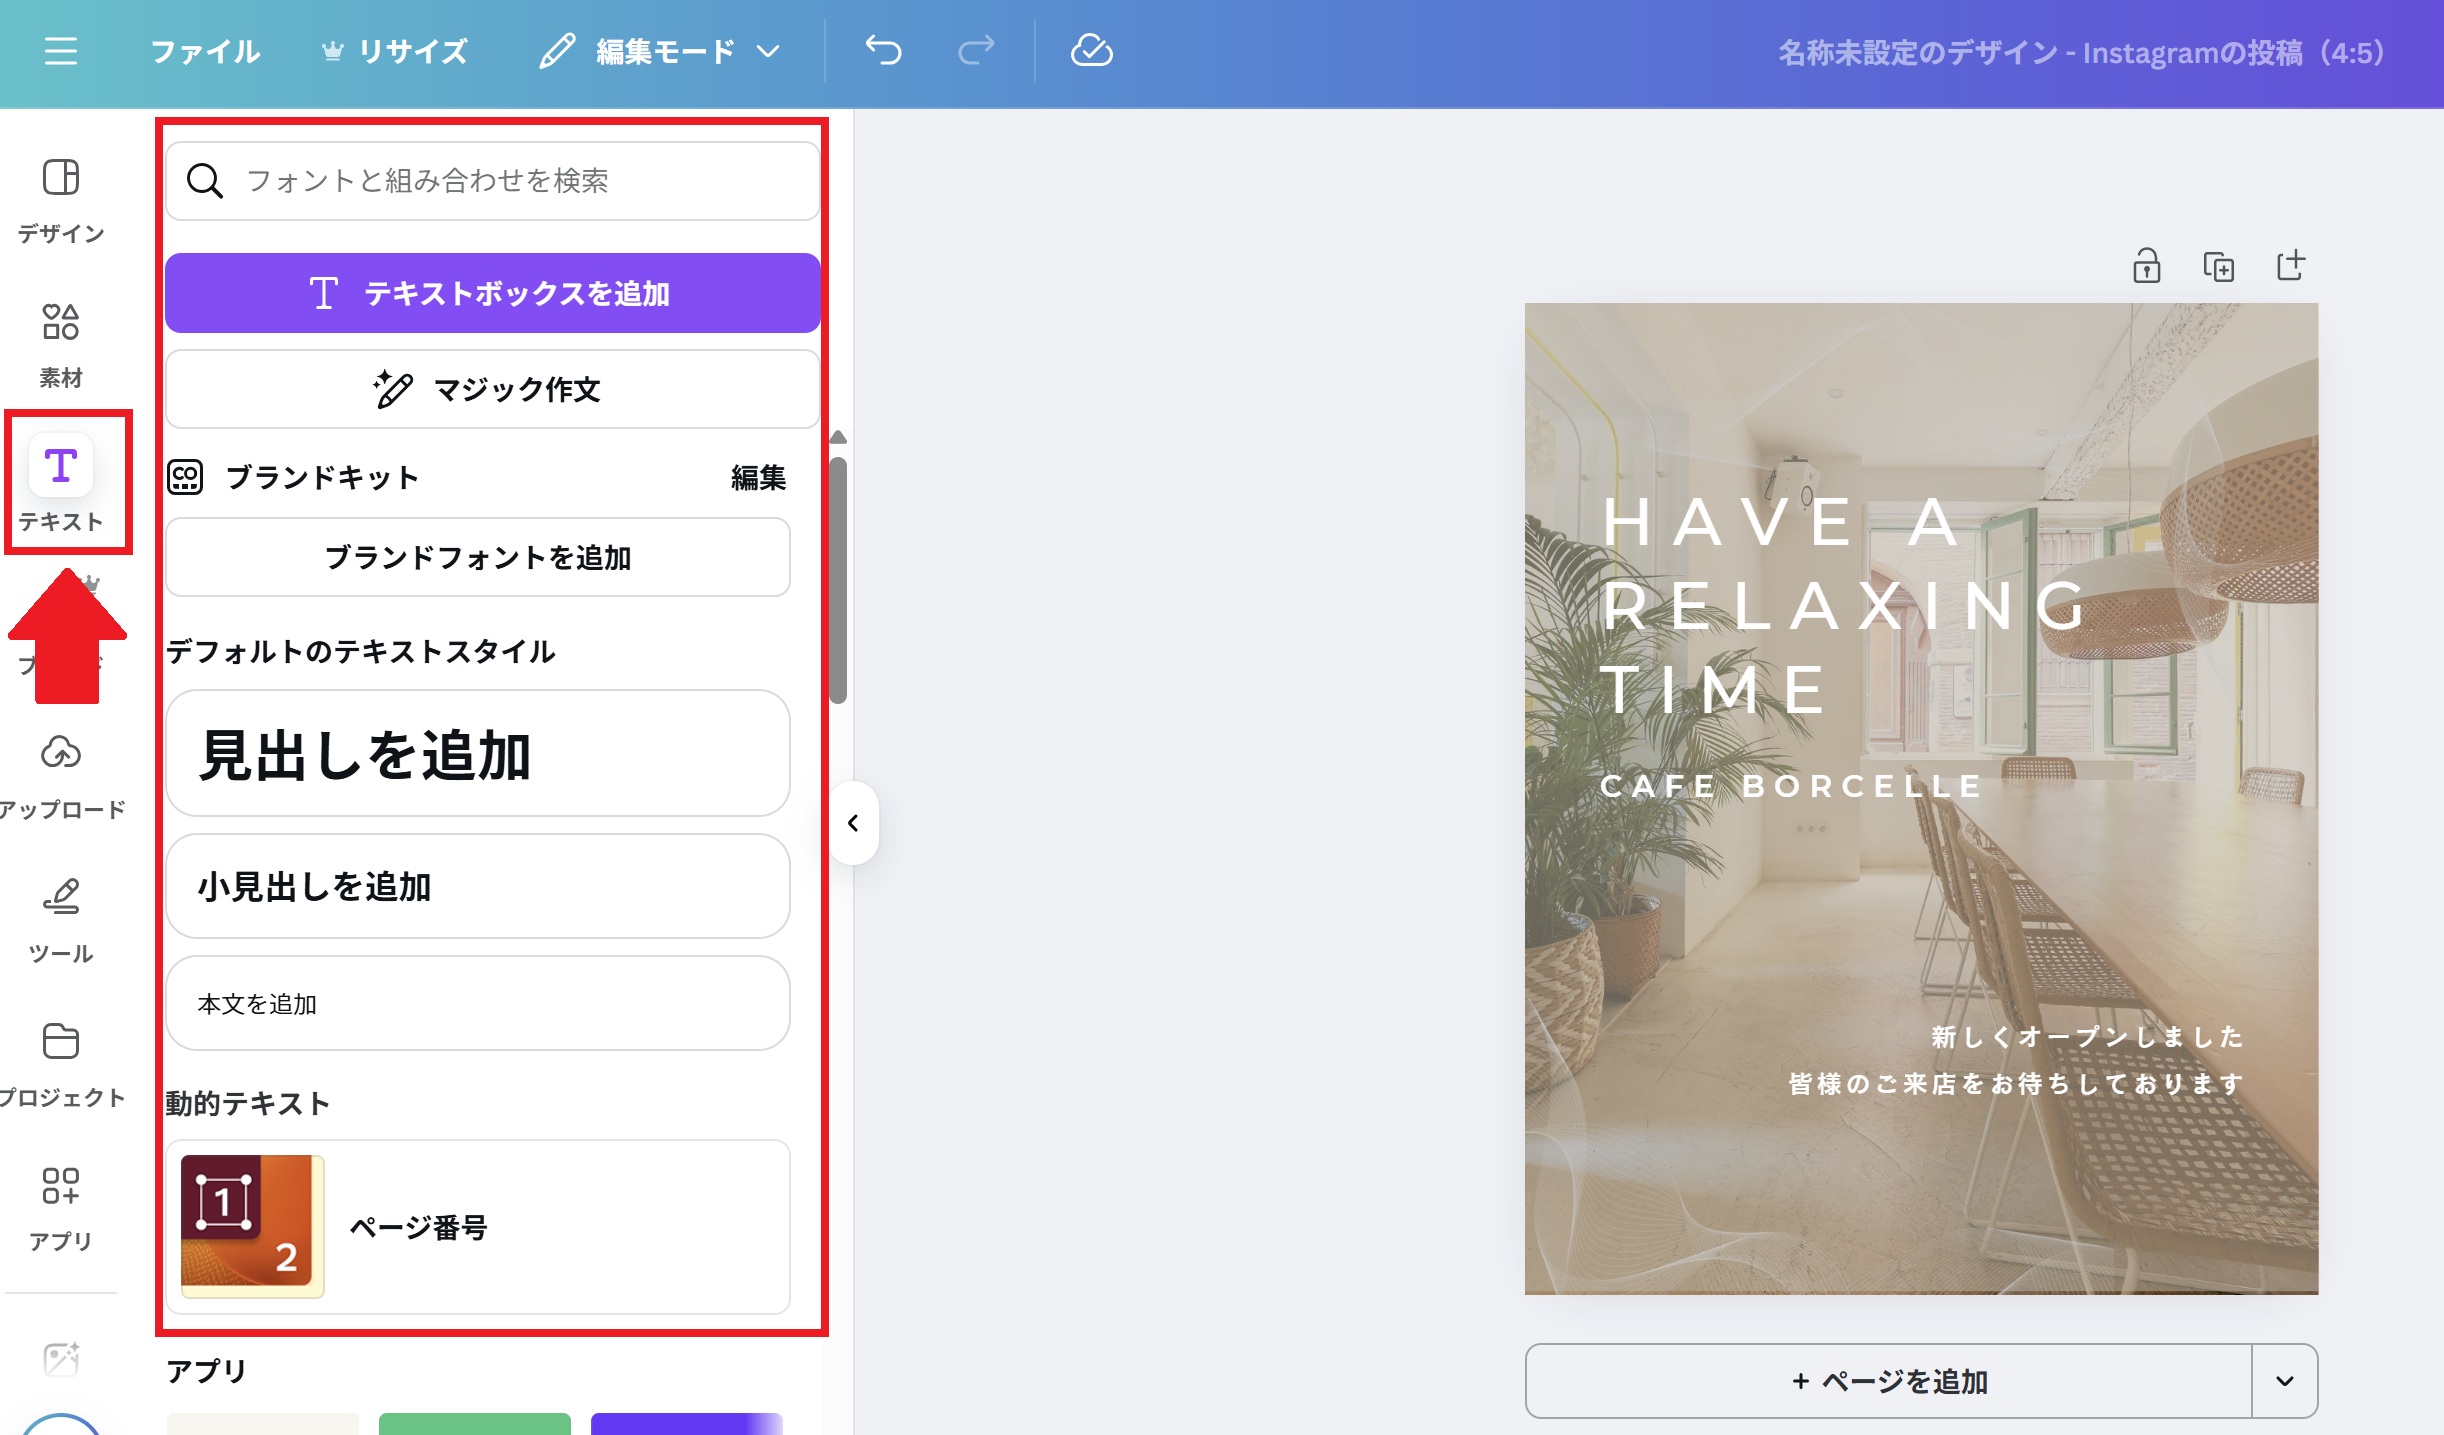
Task: Click the マジック作文 button
Action: (x=492, y=389)
